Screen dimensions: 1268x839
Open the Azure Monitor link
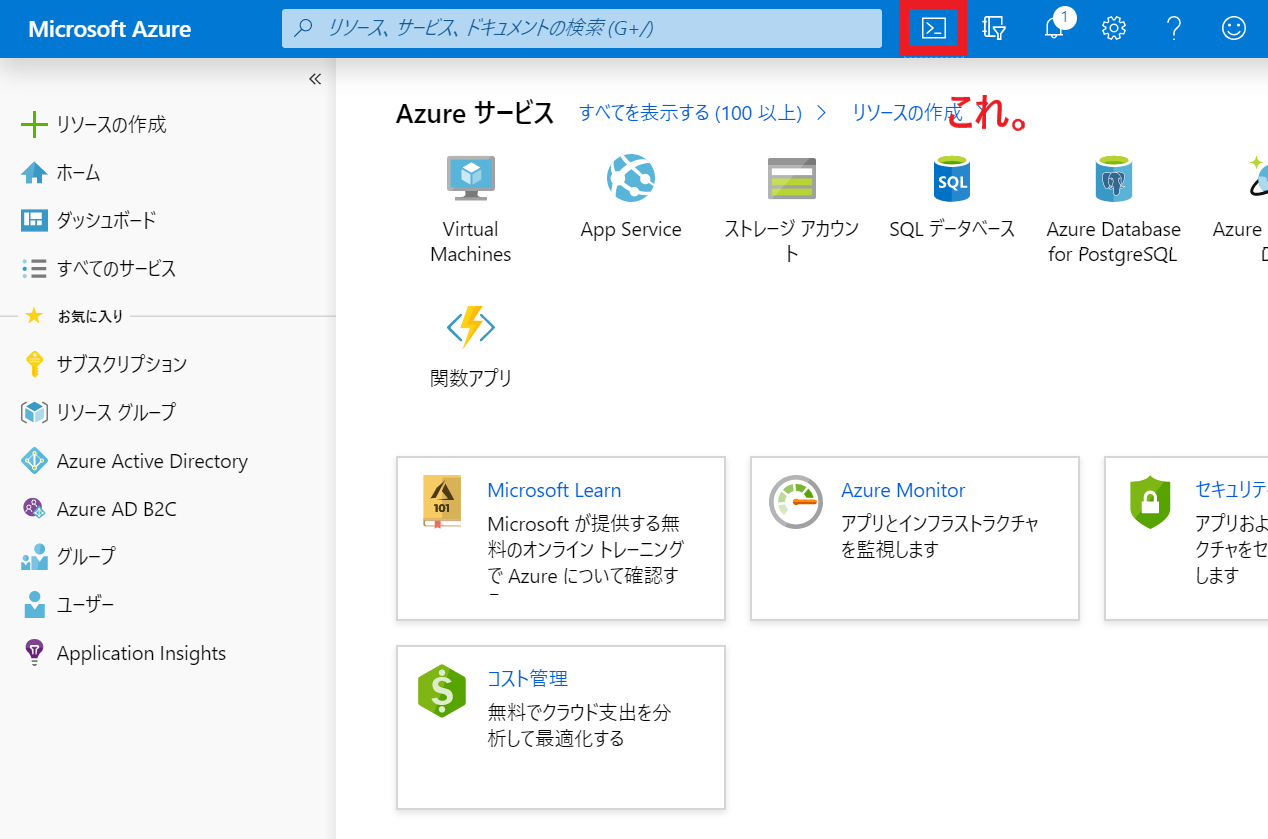[x=903, y=490]
